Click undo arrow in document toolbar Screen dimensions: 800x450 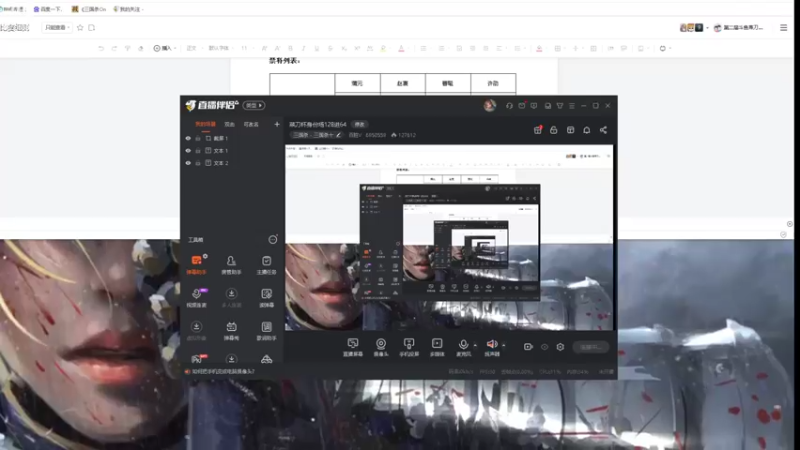(101, 48)
